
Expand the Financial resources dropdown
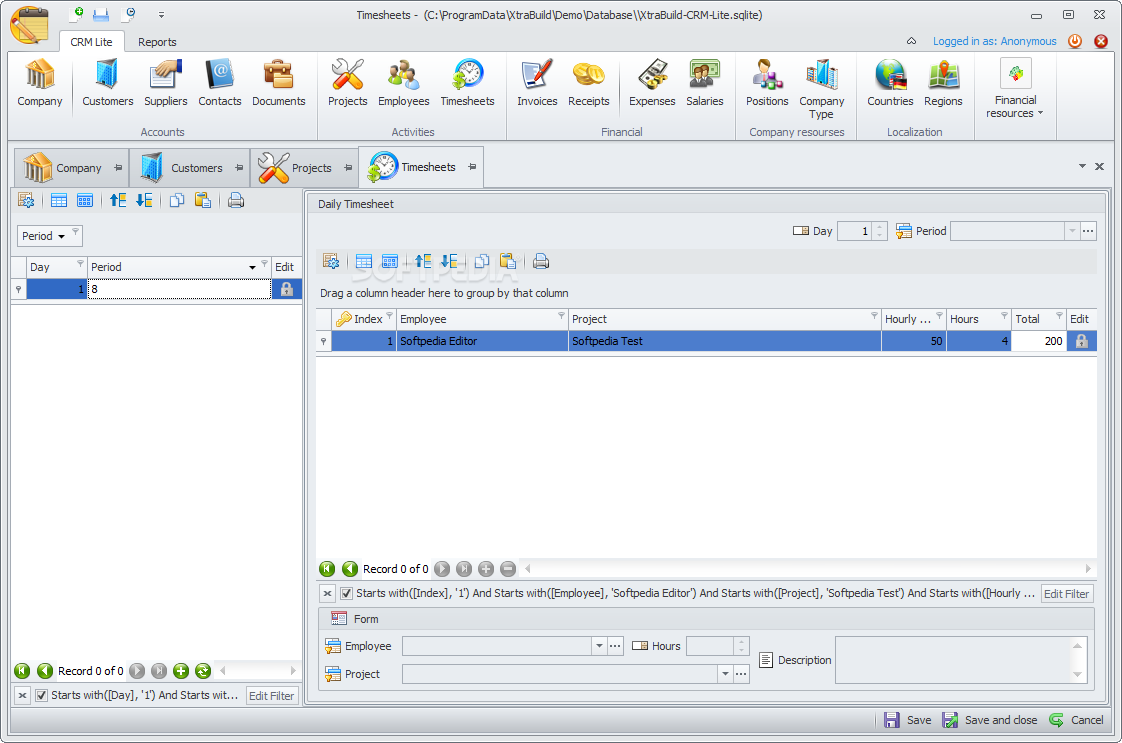[1015, 89]
